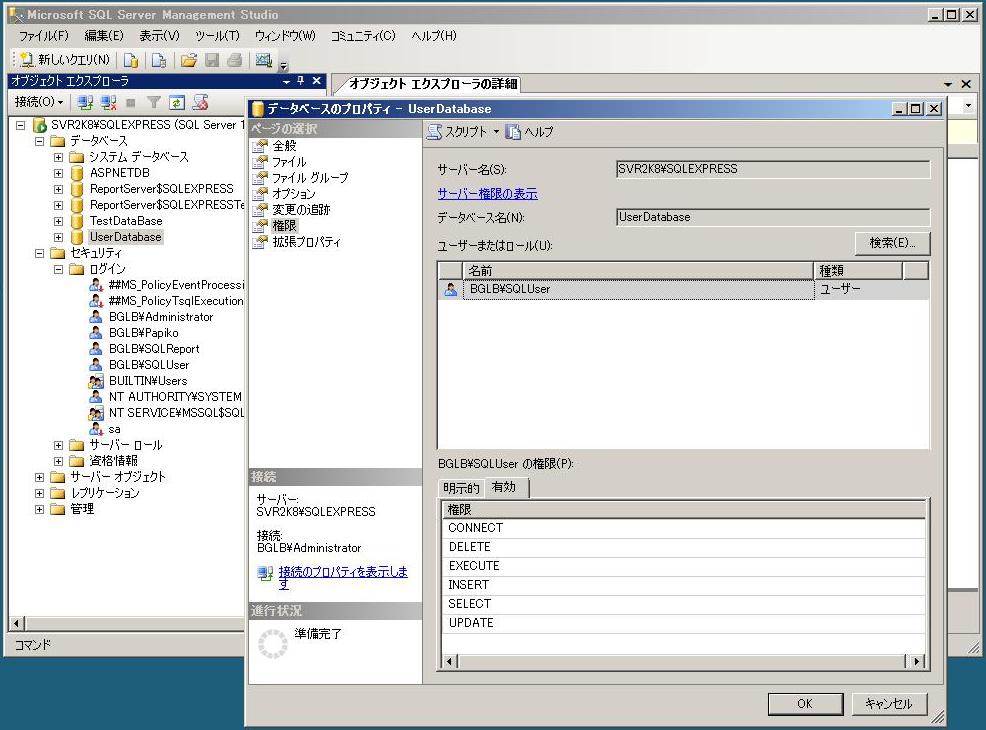This screenshot has width=986, height=730.
Task: Select the EXECUTE permission row
Action: [x=684, y=566]
